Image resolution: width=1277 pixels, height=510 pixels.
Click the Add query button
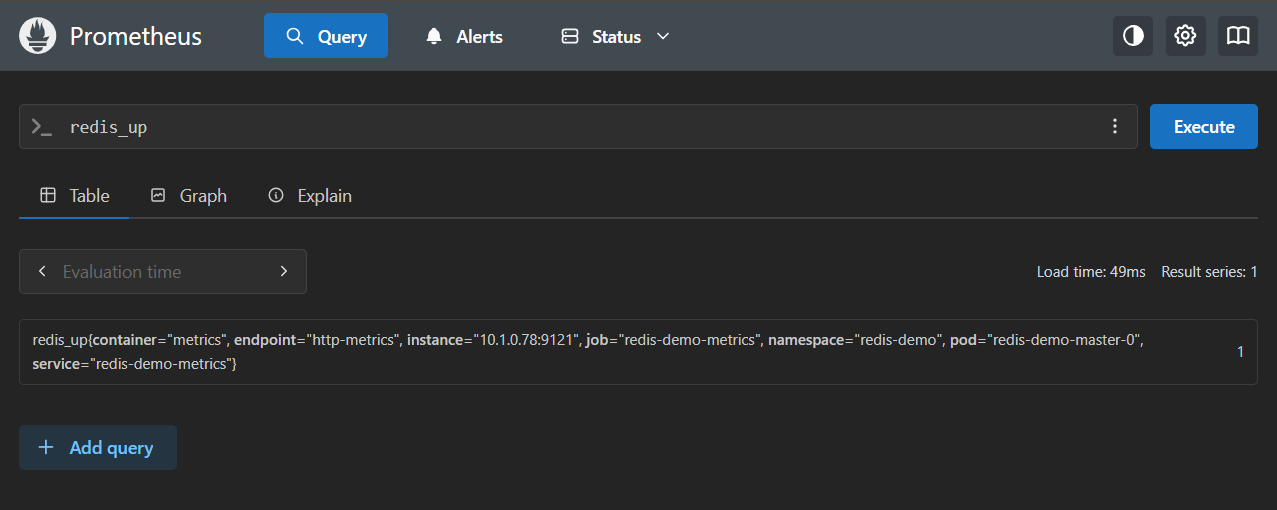point(98,447)
